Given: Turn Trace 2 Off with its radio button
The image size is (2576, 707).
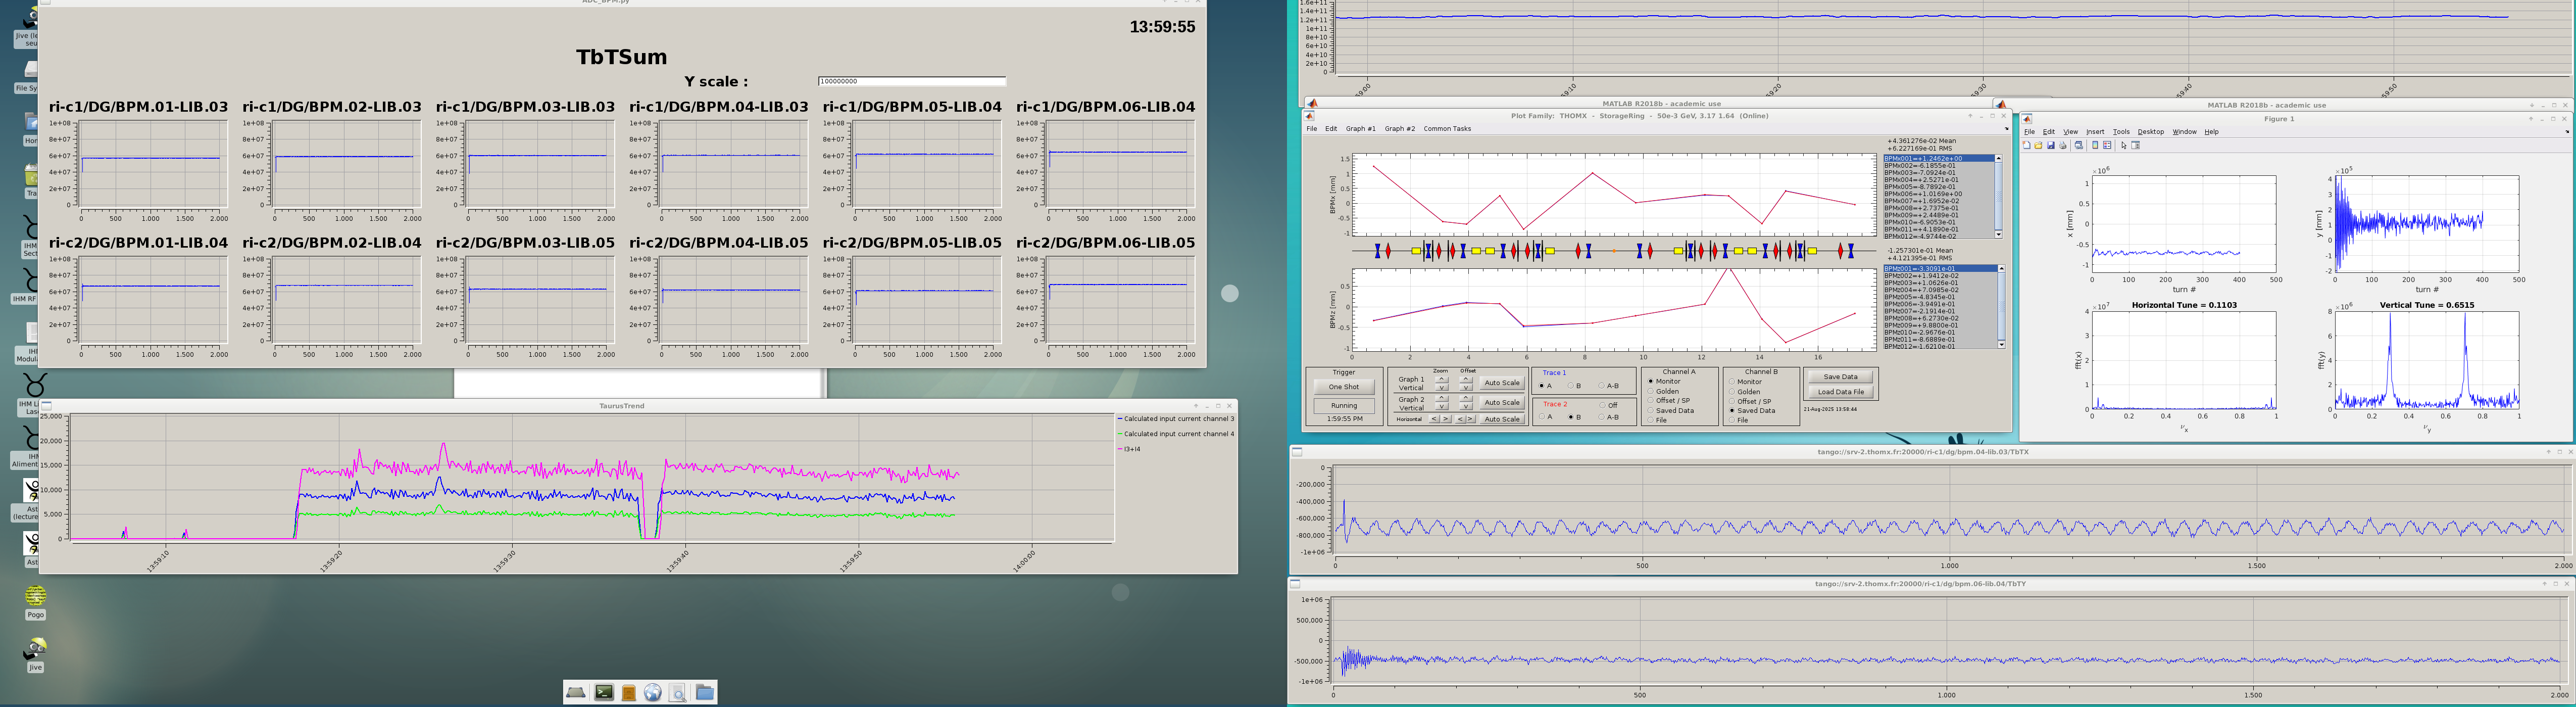Looking at the screenshot, I should 1604,406.
